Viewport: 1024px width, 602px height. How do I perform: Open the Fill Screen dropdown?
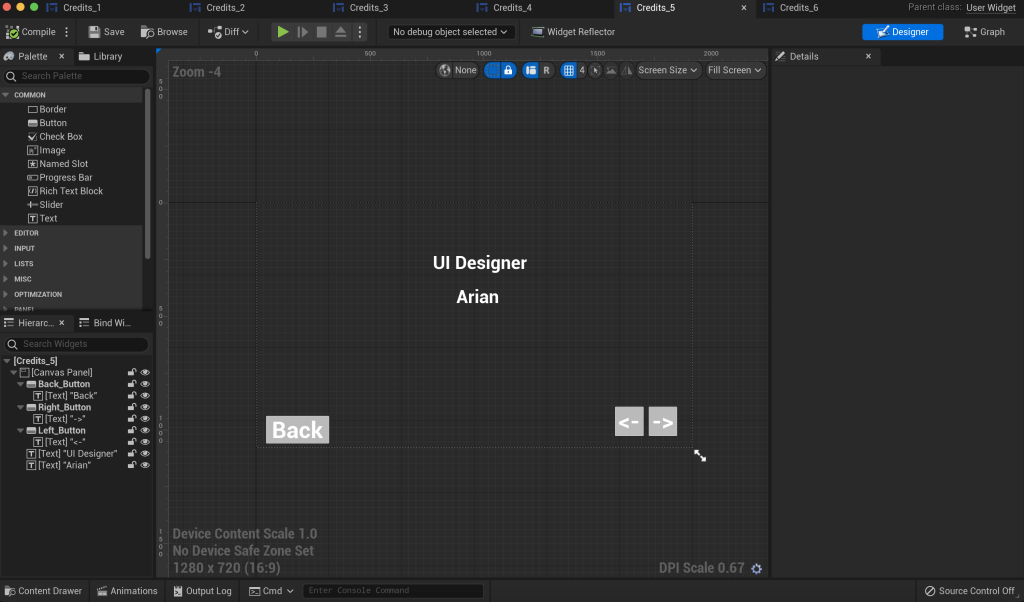pyautogui.click(x=735, y=70)
